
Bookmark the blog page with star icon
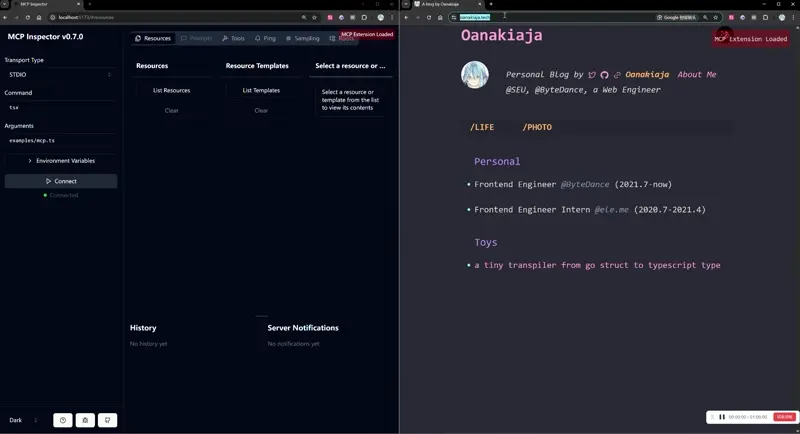coord(715,17)
